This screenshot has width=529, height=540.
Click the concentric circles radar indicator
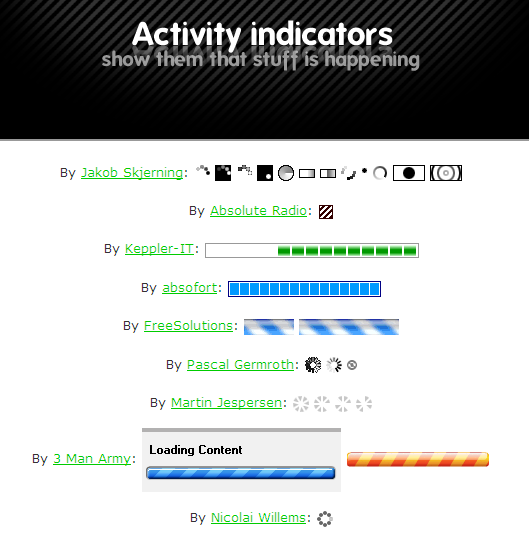446,173
